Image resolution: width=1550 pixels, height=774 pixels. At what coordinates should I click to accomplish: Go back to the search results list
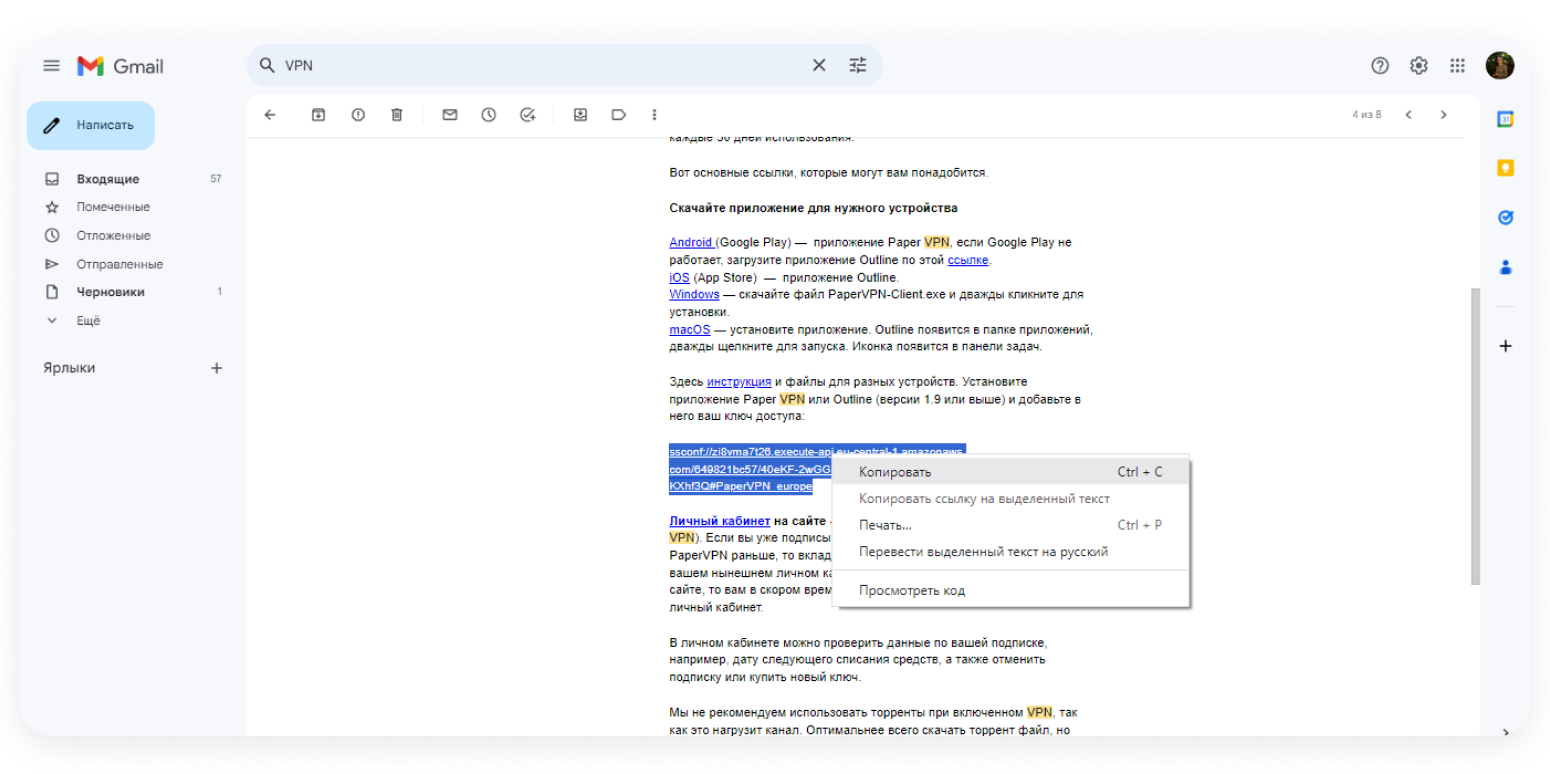tap(270, 115)
